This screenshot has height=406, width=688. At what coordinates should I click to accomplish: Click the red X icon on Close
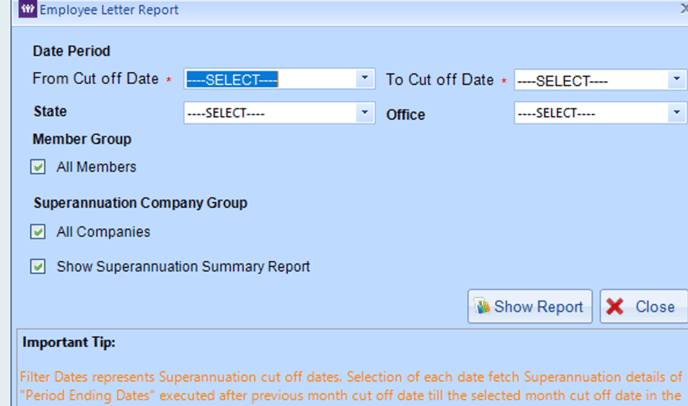[x=615, y=306]
